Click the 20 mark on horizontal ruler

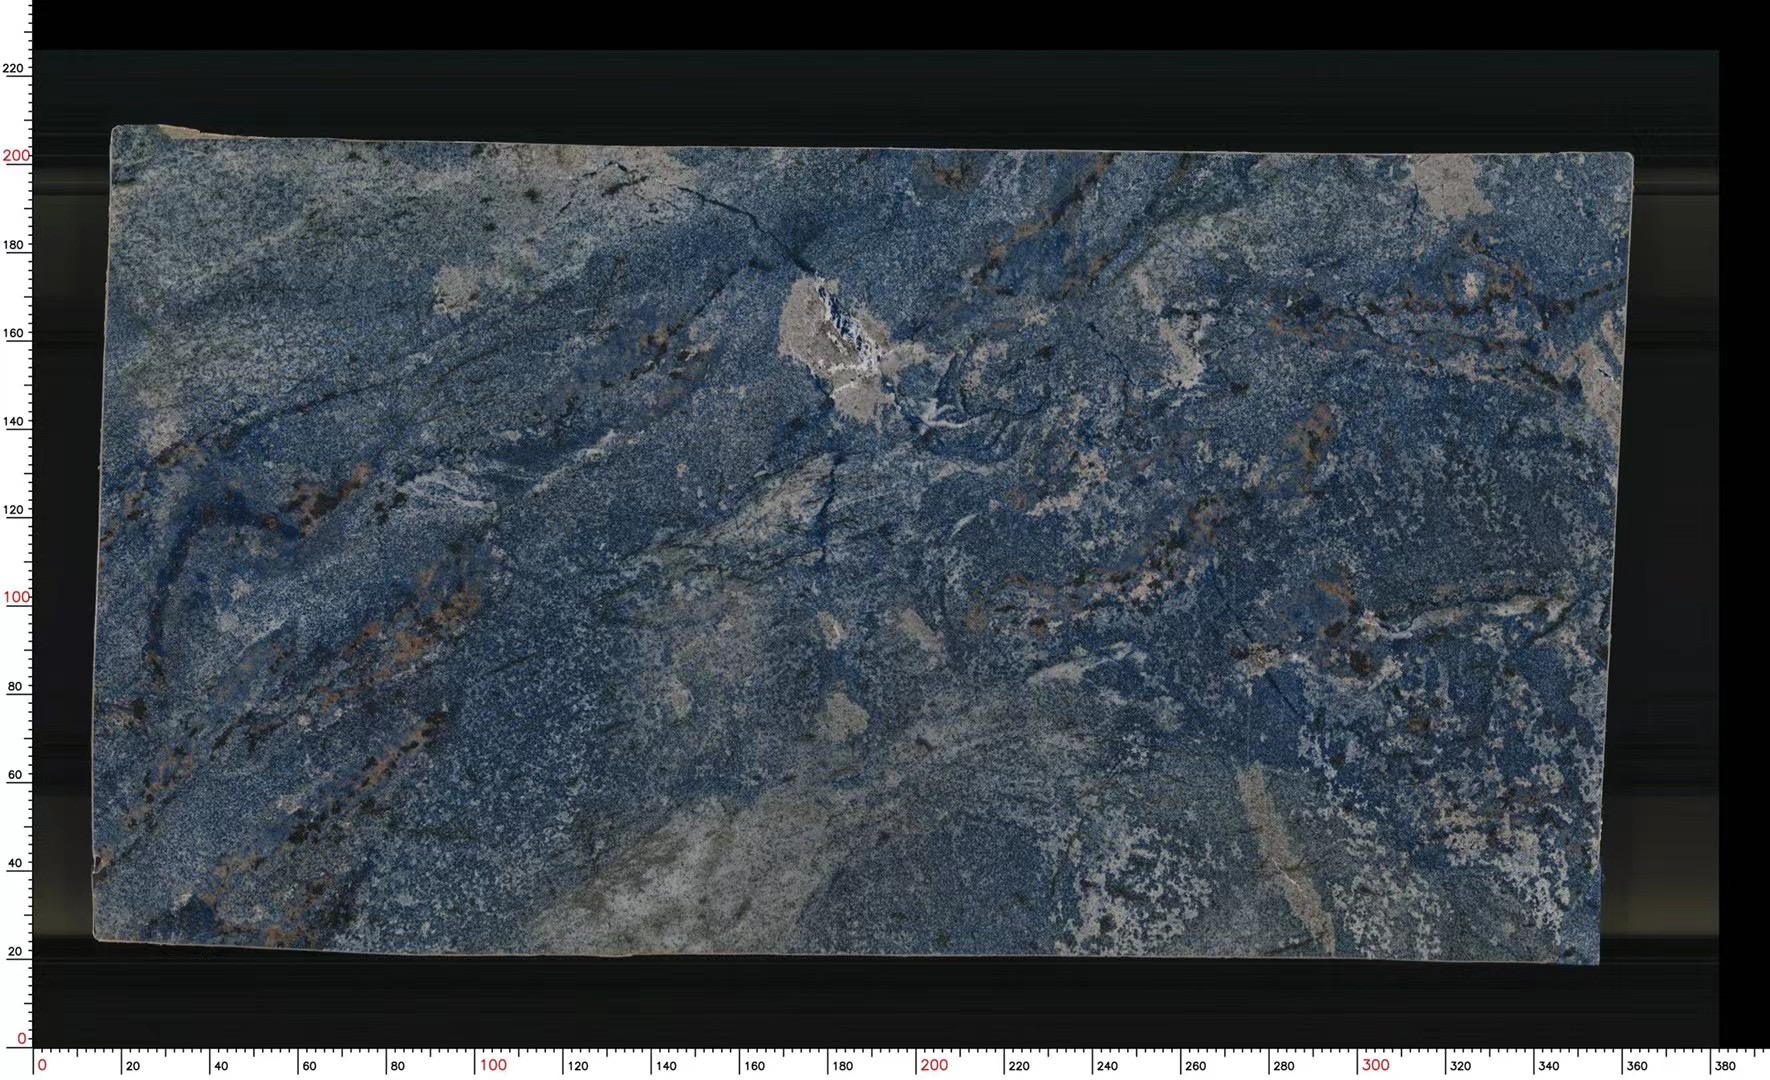[x=133, y=1066]
